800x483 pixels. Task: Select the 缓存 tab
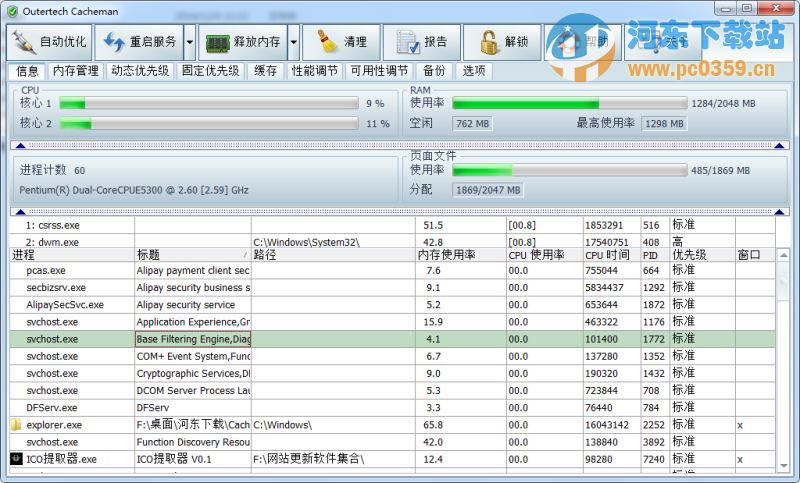265,71
